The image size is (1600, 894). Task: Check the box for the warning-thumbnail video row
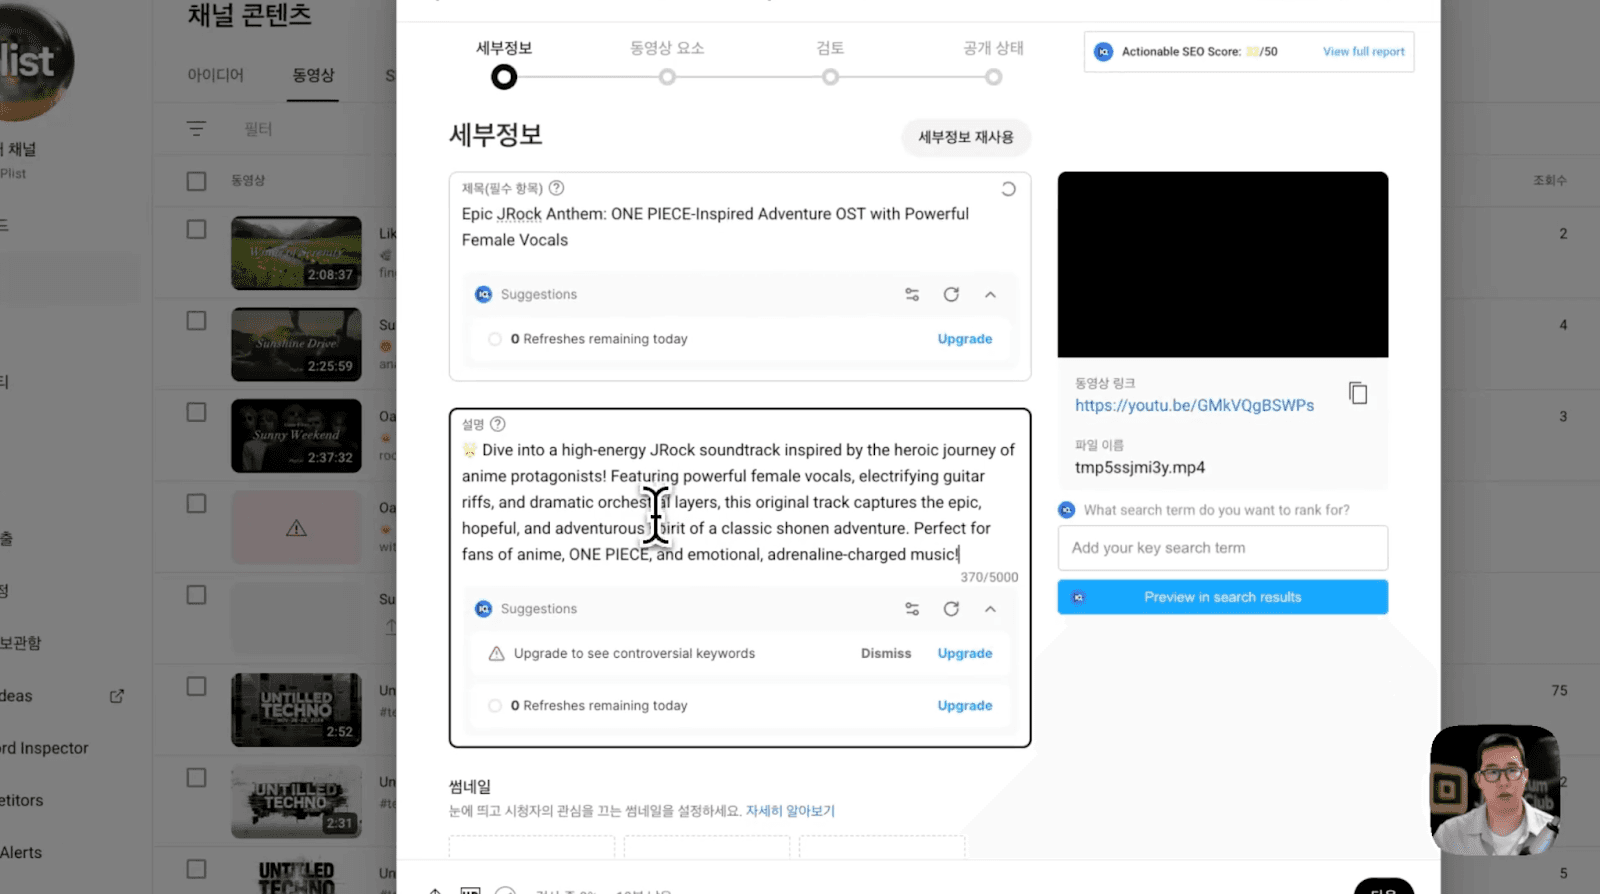pos(196,504)
